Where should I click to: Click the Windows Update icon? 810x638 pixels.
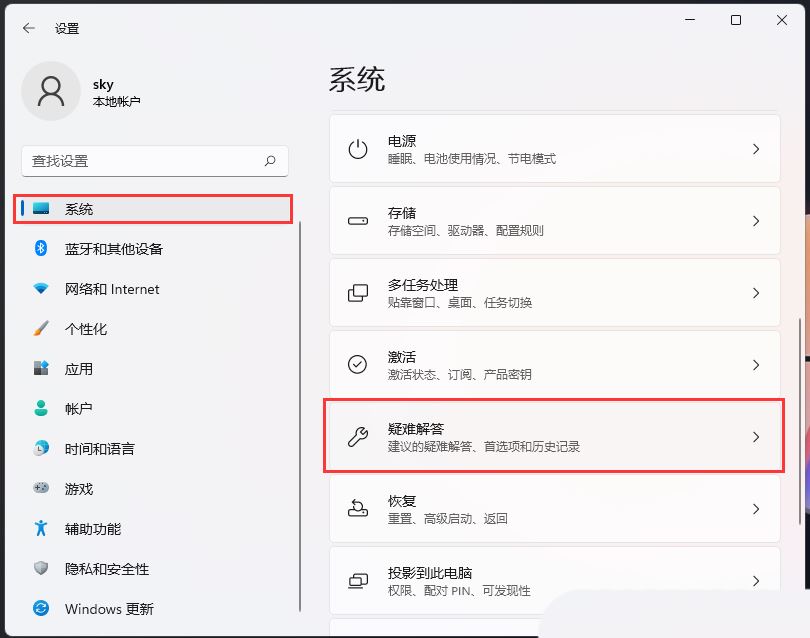point(41,608)
